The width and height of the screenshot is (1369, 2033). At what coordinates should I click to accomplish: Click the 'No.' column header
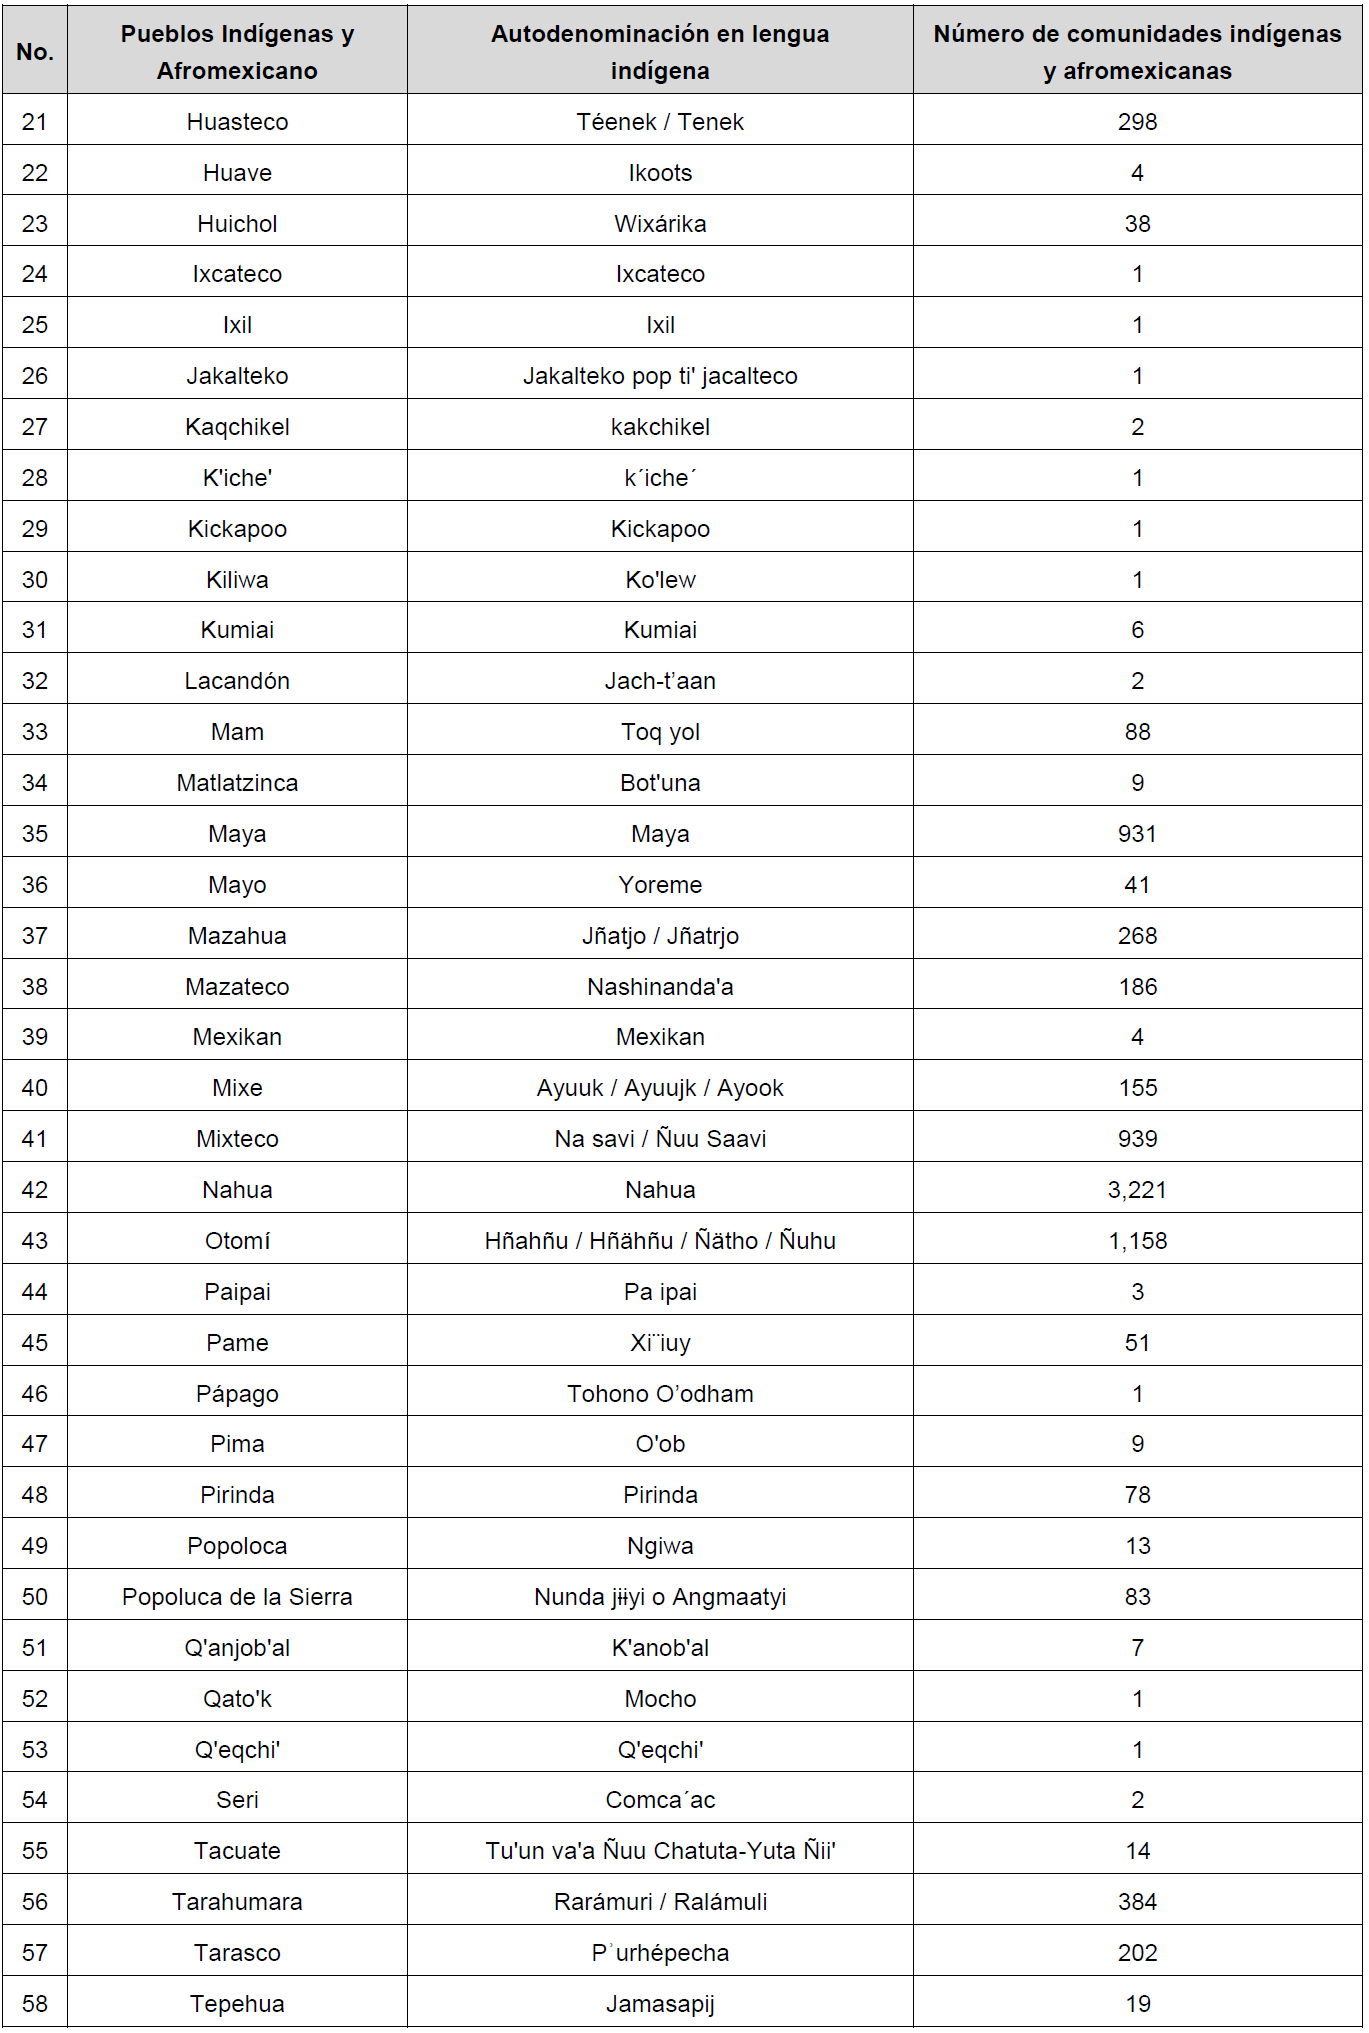(x=35, y=52)
